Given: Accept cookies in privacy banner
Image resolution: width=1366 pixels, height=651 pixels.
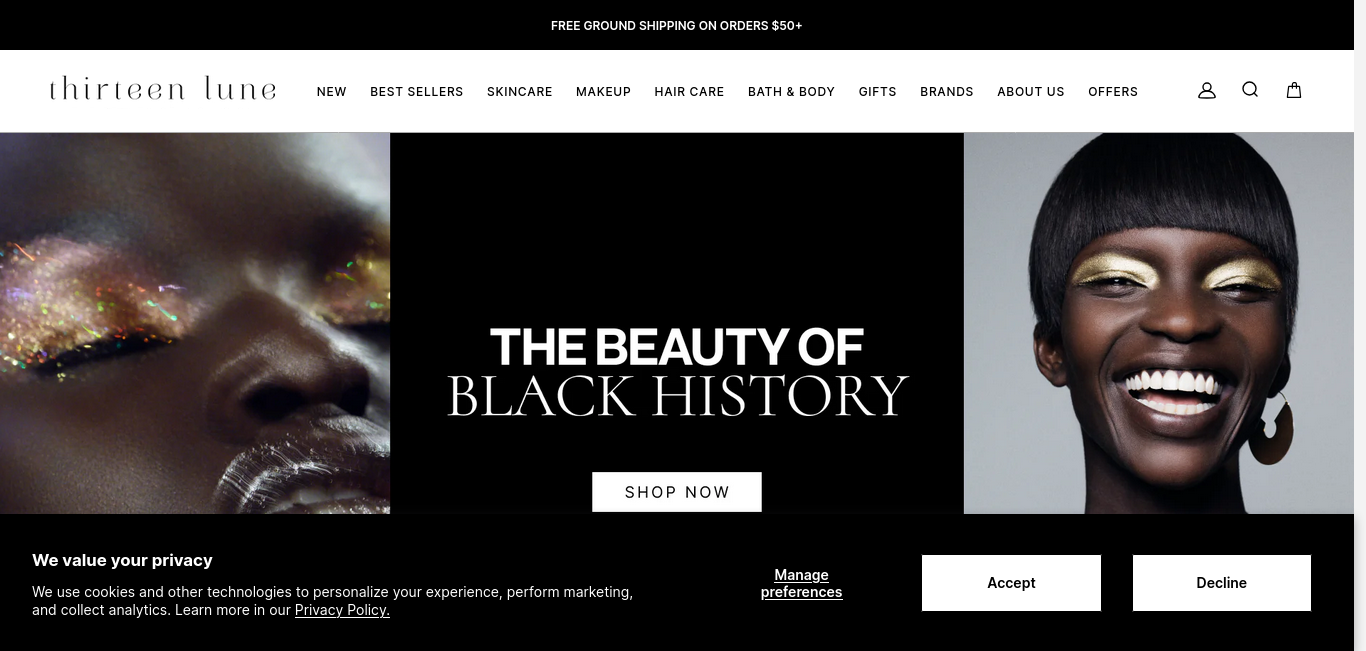Looking at the screenshot, I should pyautogui.click(x=1011, y=583).
